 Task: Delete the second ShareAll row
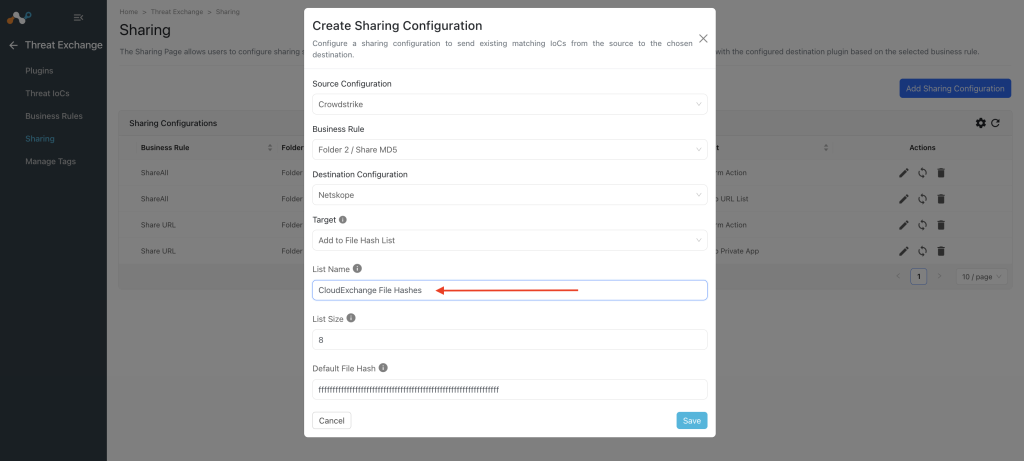pyautogui.click(x=941, y=199)
